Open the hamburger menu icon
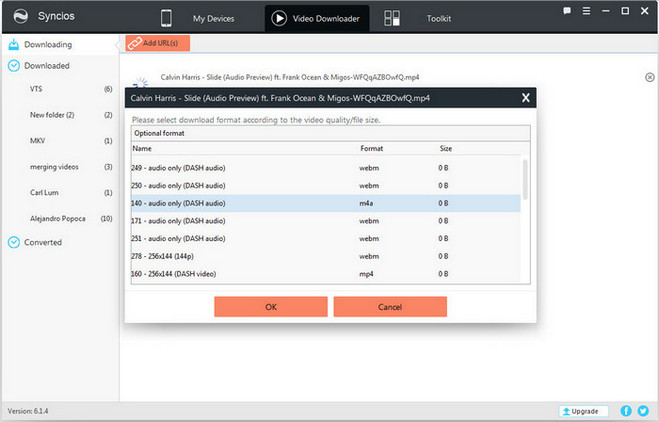The image size is (659, 422). click(586, 11)
